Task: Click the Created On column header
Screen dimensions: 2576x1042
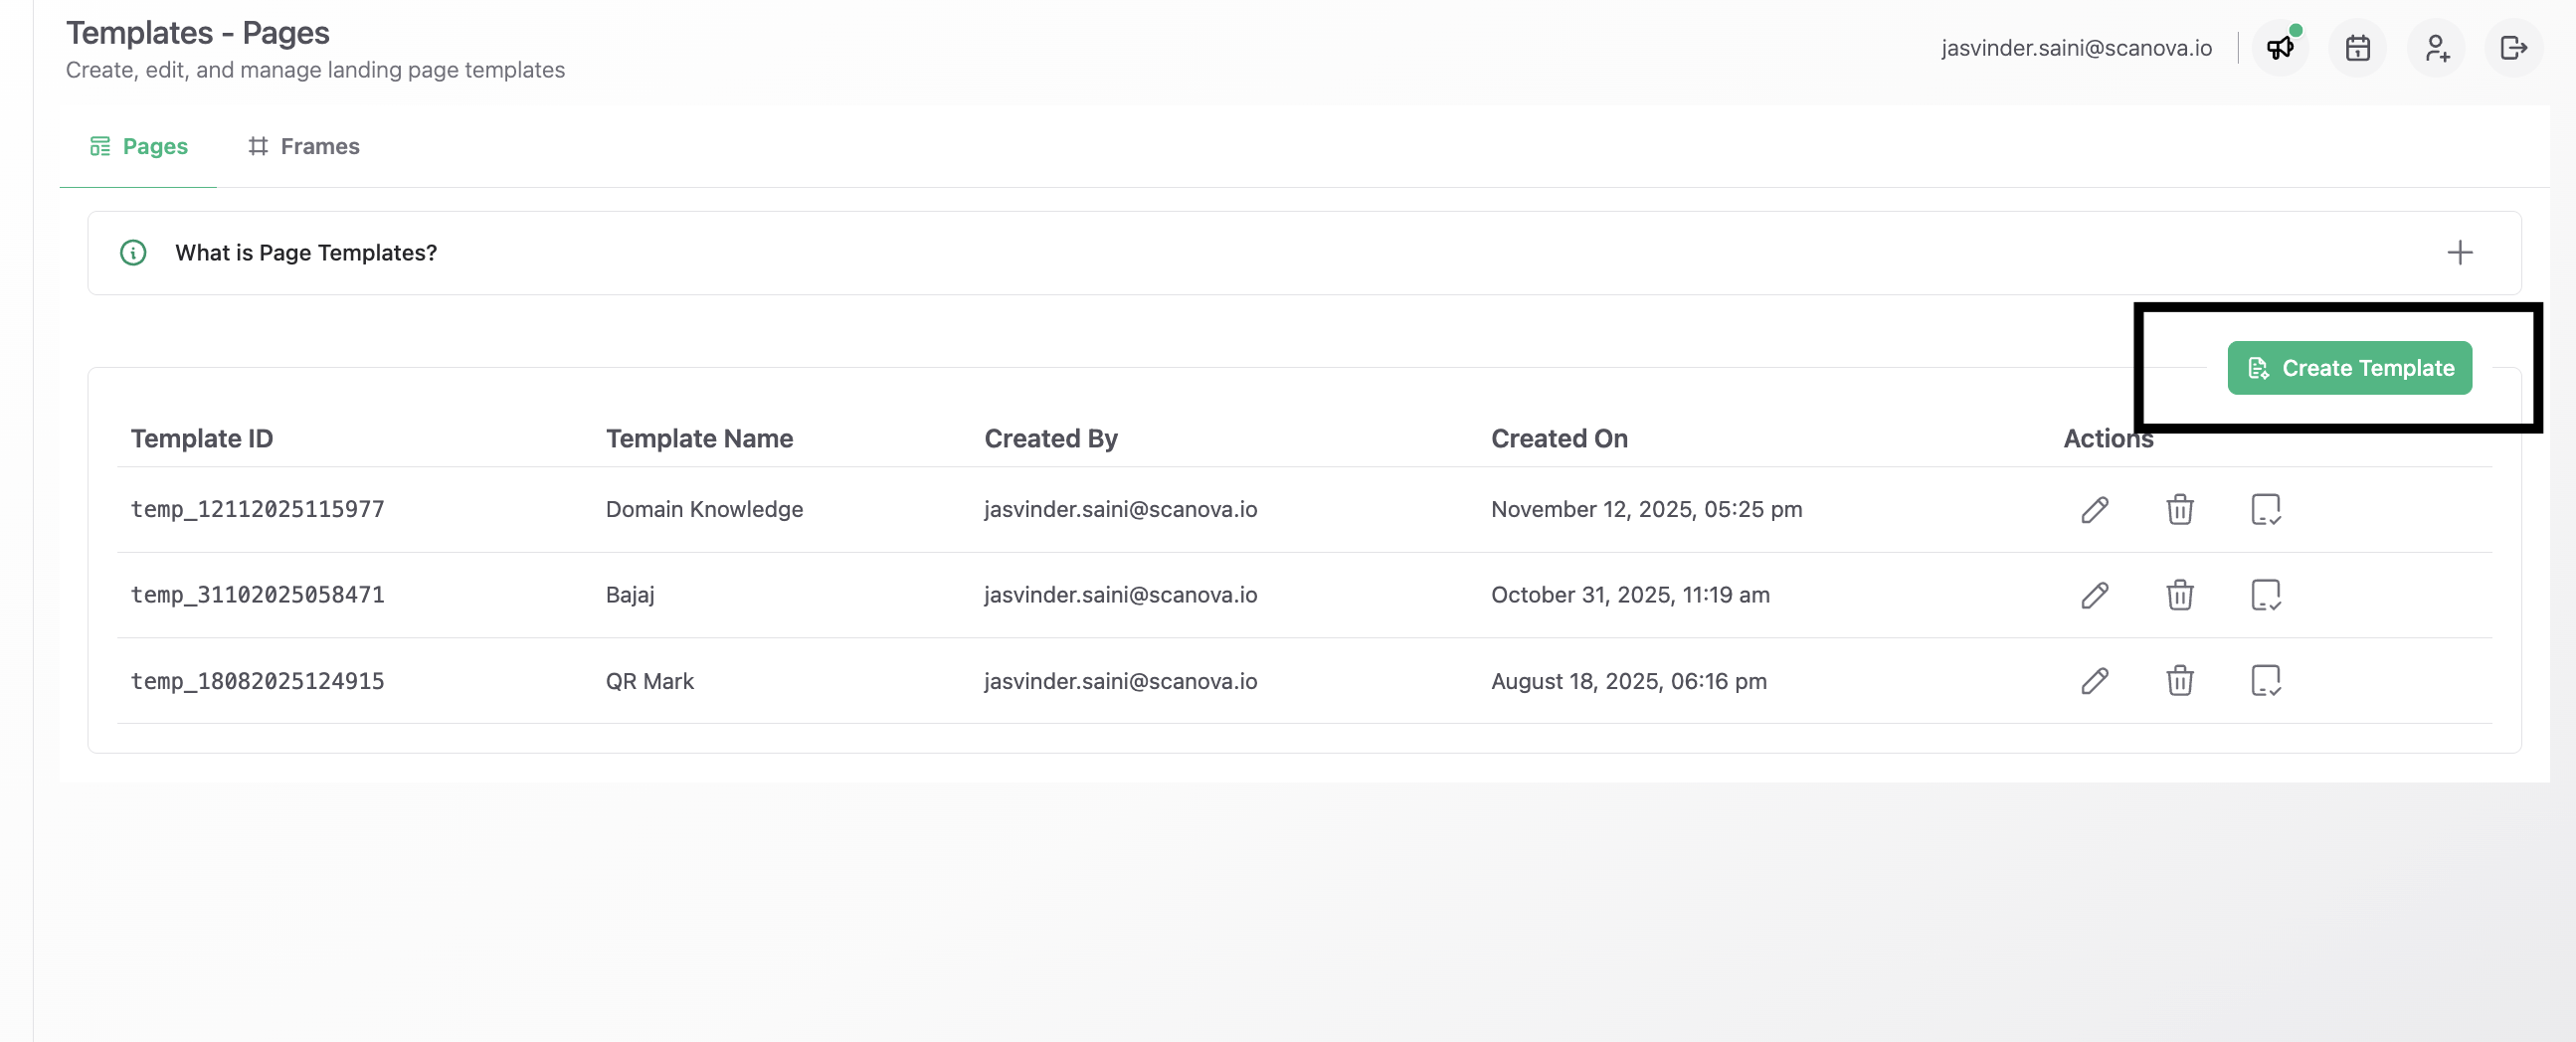Action: click(x=1559, y=438)
